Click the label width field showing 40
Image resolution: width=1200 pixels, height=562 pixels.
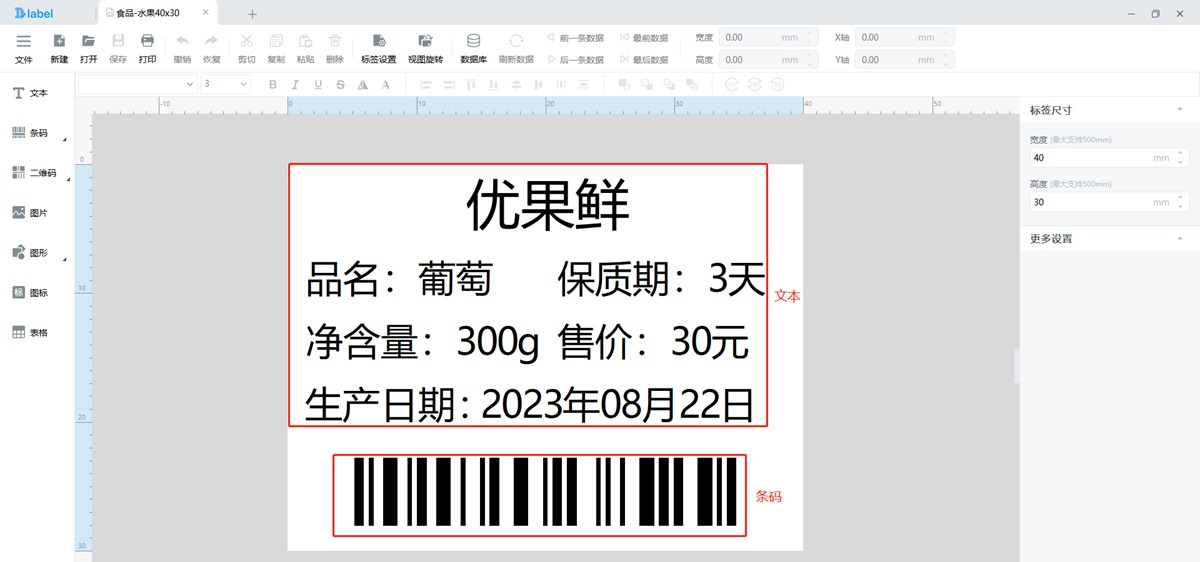coord(1090,158)
